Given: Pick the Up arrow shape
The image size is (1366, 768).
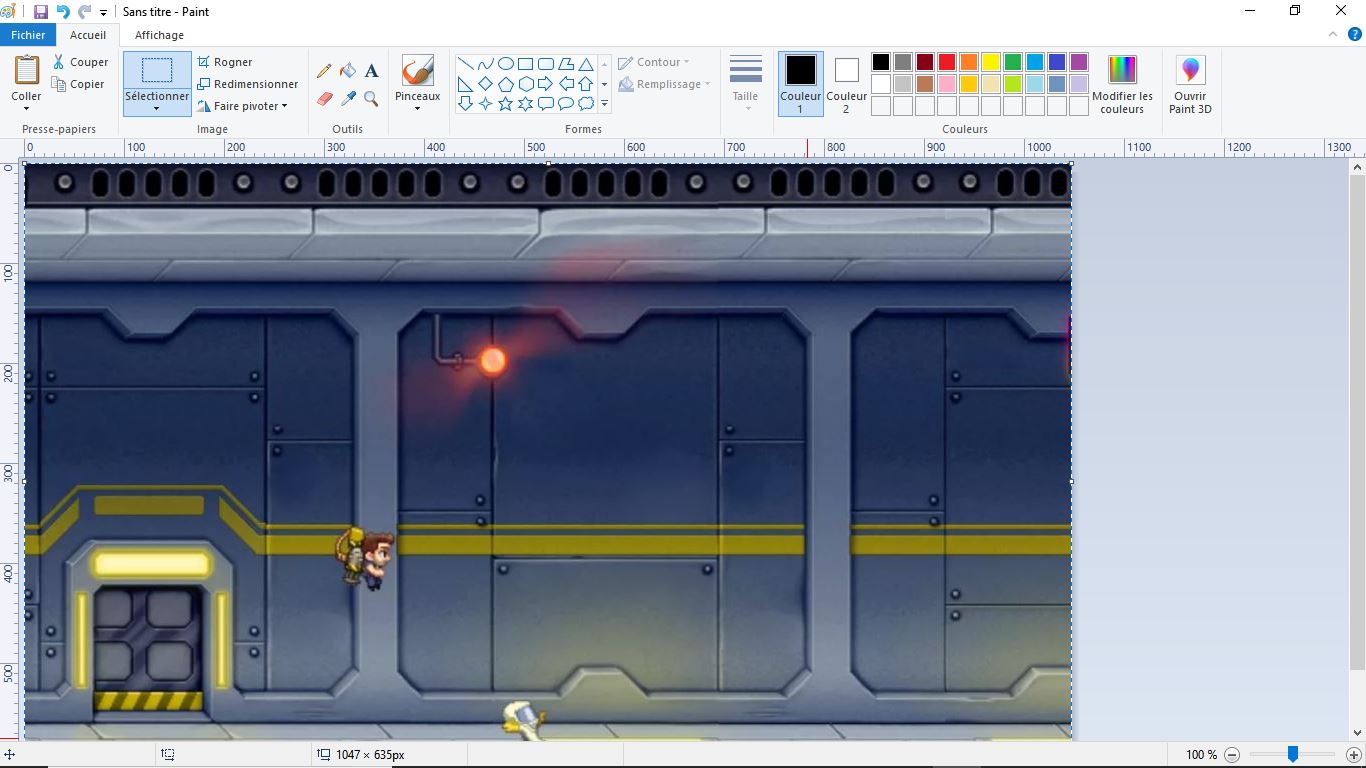Looking at the screenshot, I should click(586, 84).
